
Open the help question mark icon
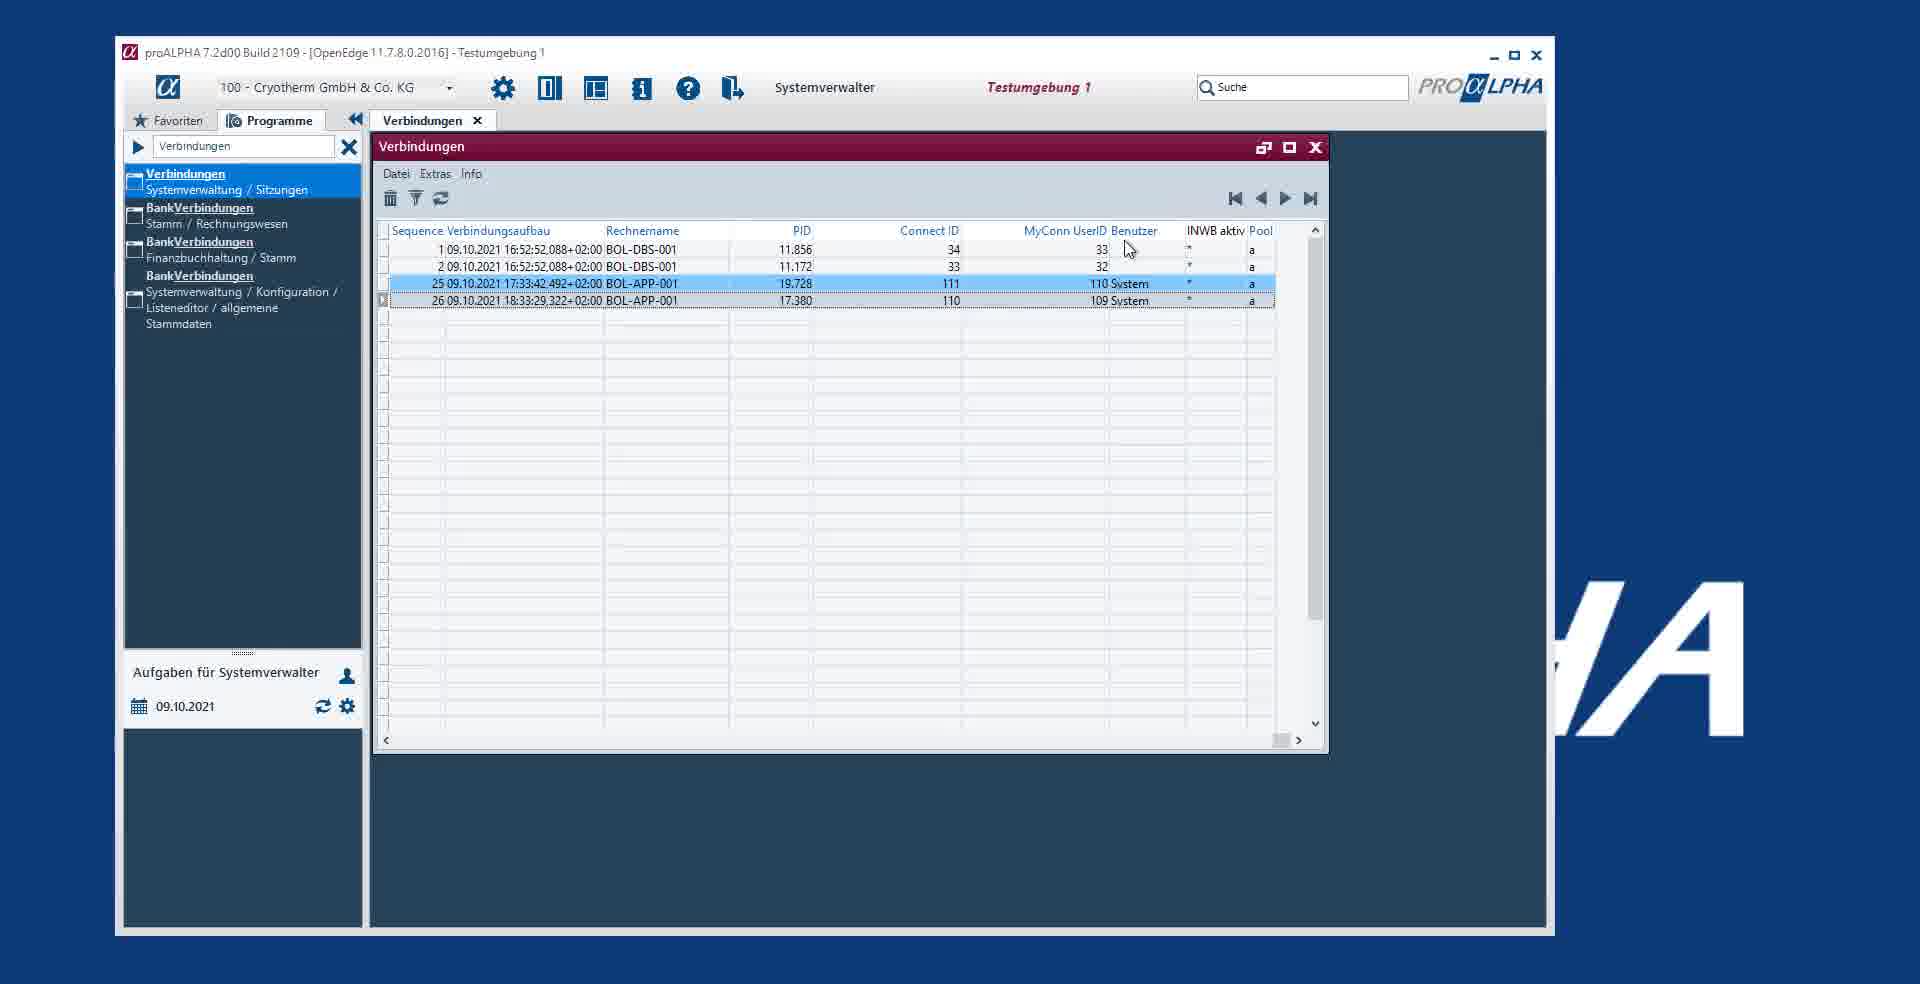pyautogui.click(x=688, y=88)
